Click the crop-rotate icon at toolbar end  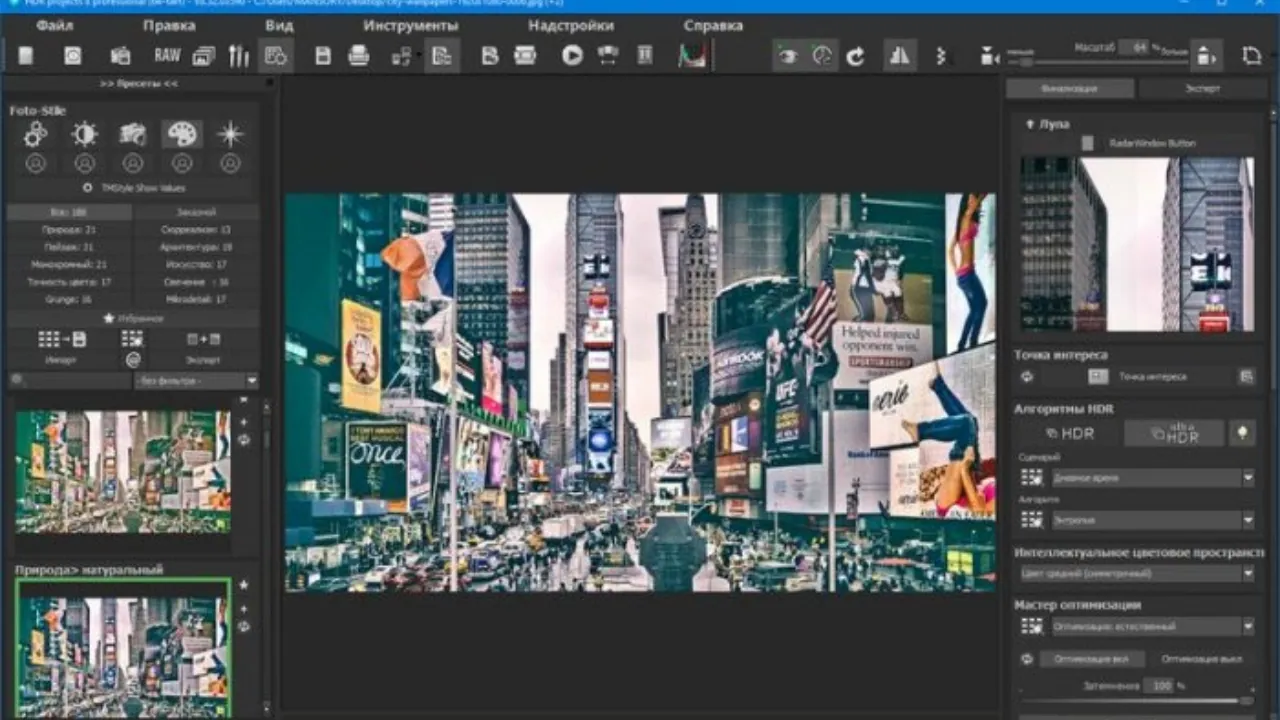pos(1251,56)
